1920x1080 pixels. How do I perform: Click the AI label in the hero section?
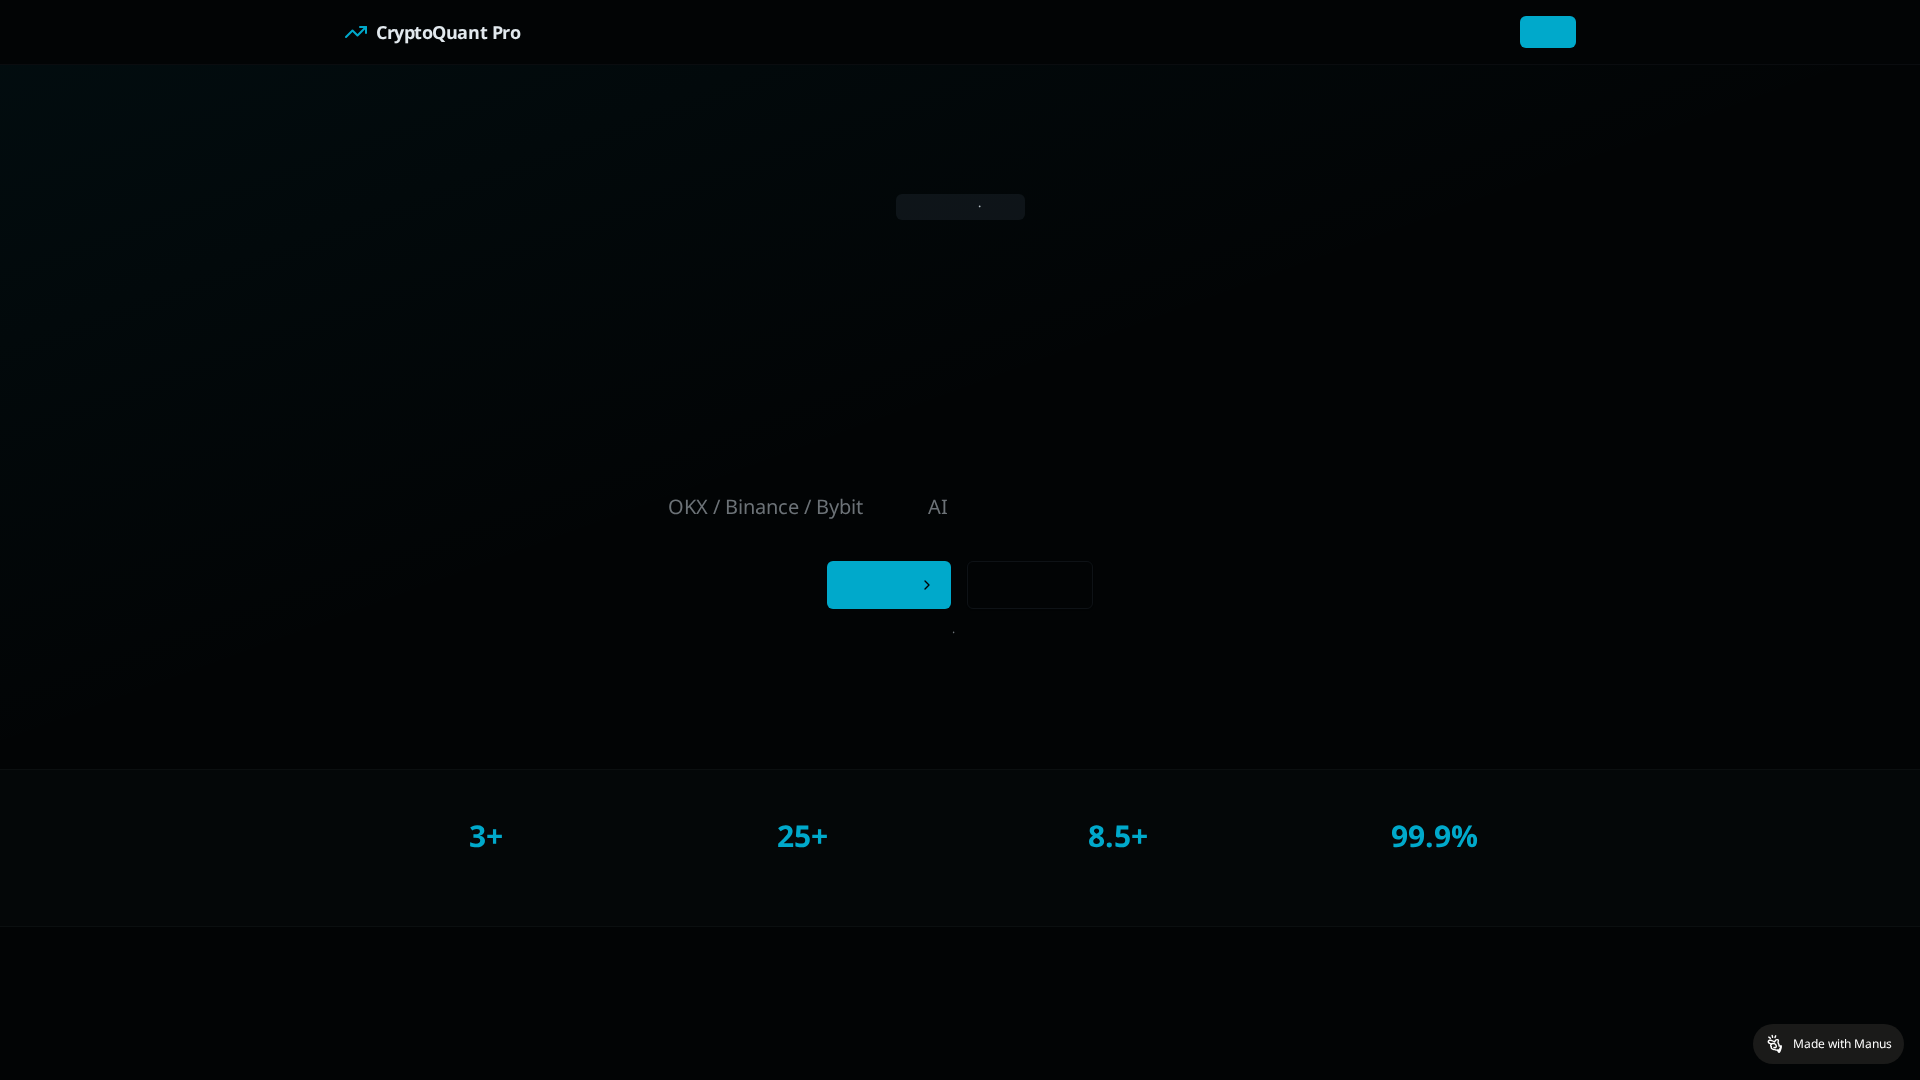pos(938,507)
